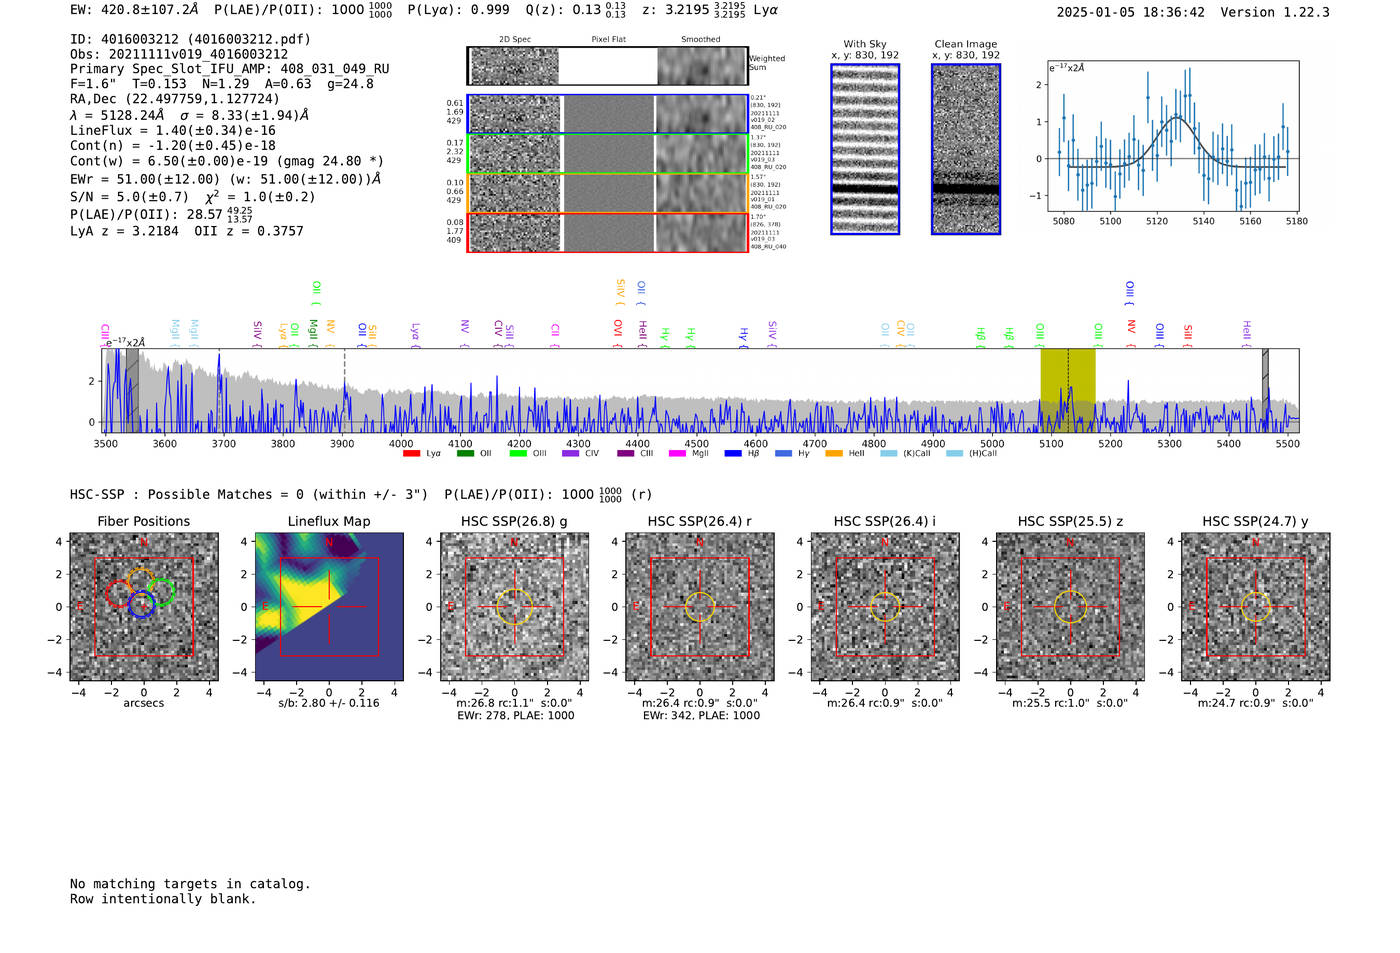
Task: Click the Row intentionally blank text
Action: (x=163, y=899)
